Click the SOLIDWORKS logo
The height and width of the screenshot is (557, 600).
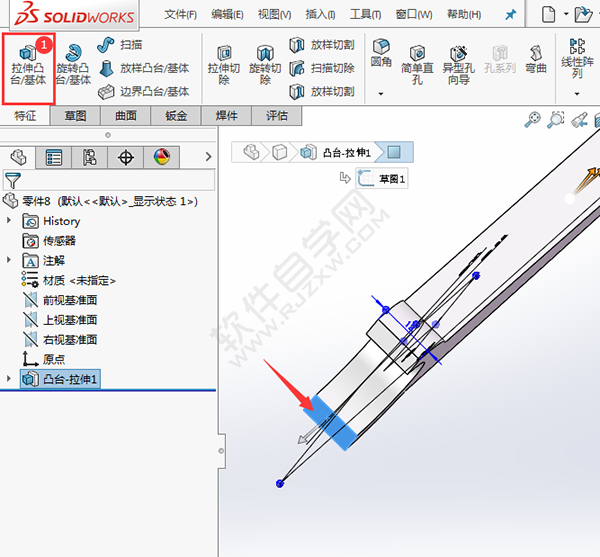click(x=74, y=15)
